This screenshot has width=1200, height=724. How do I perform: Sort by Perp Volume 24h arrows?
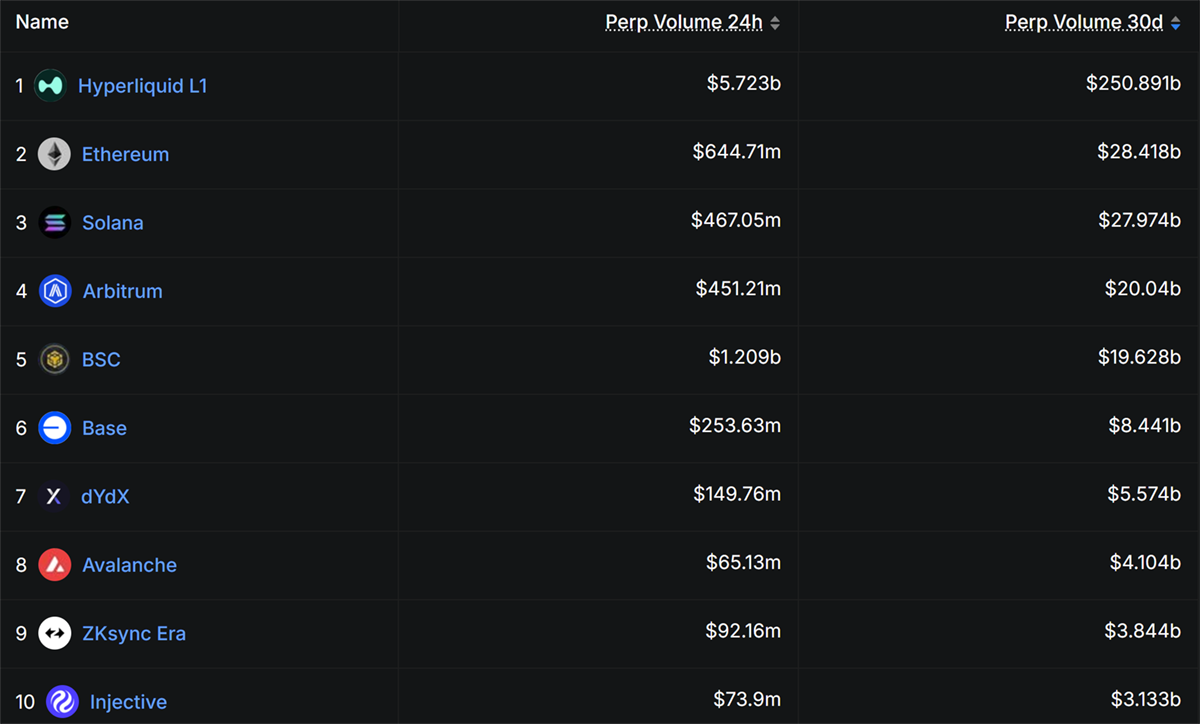[x=775, y=23]
